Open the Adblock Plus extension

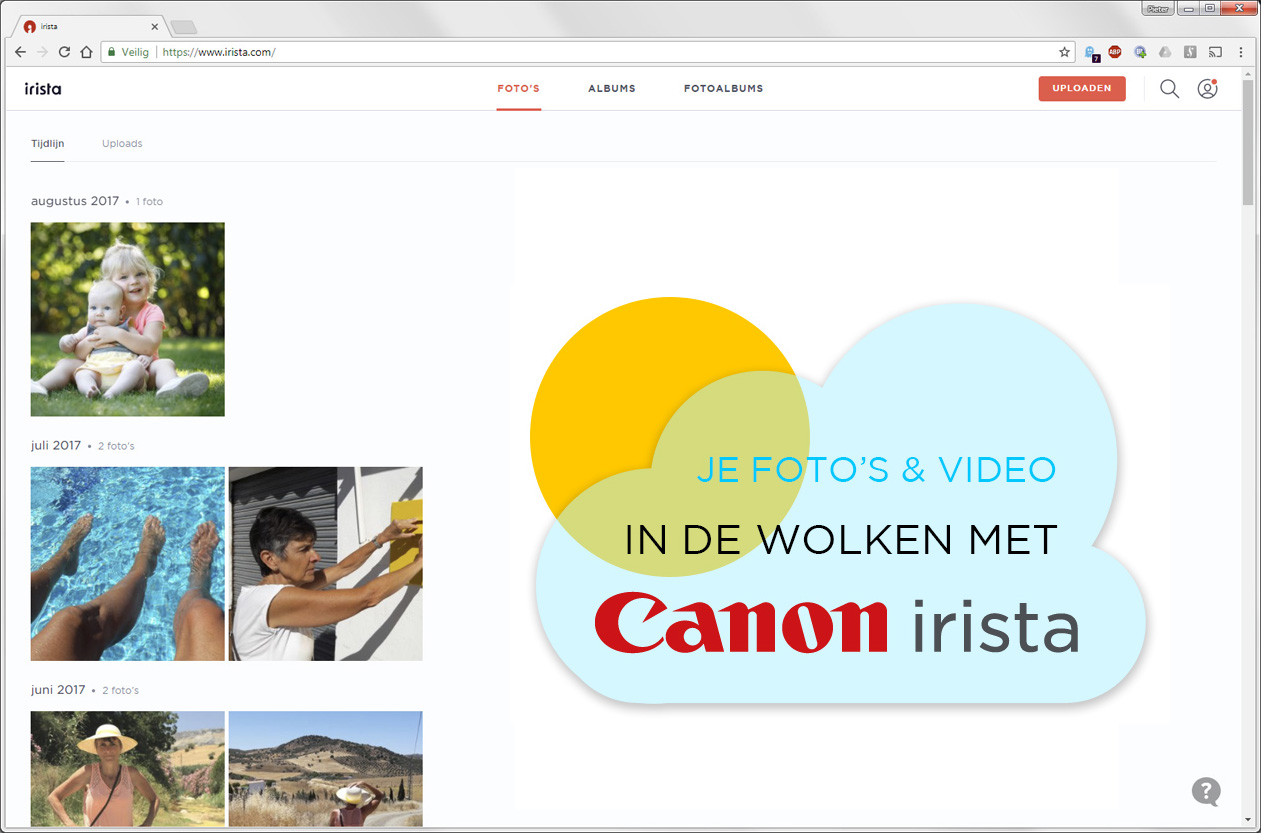[1114, 52]
